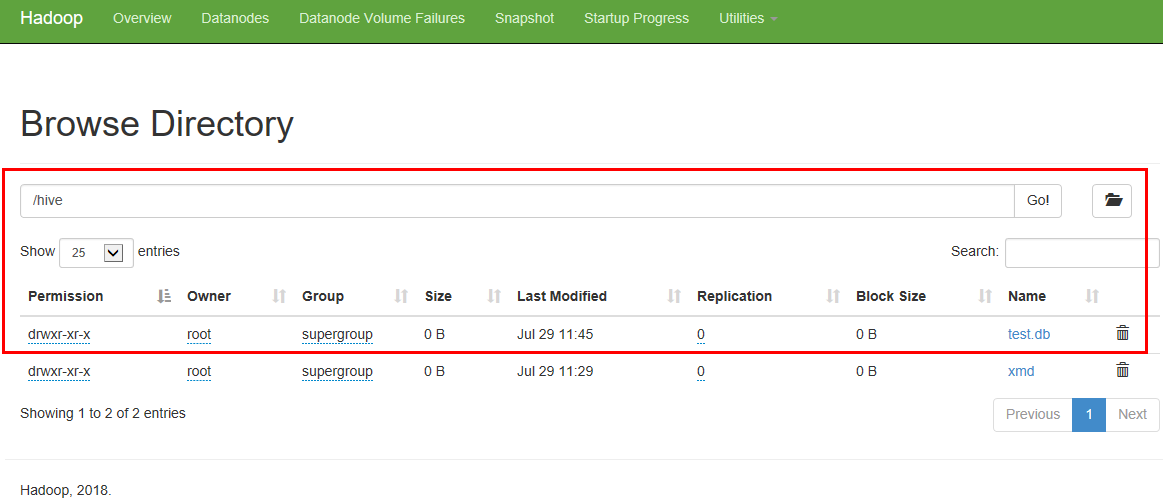Open the parent directory folder icon
This screenshot has height=503, width=1163.
[1112, 200]
